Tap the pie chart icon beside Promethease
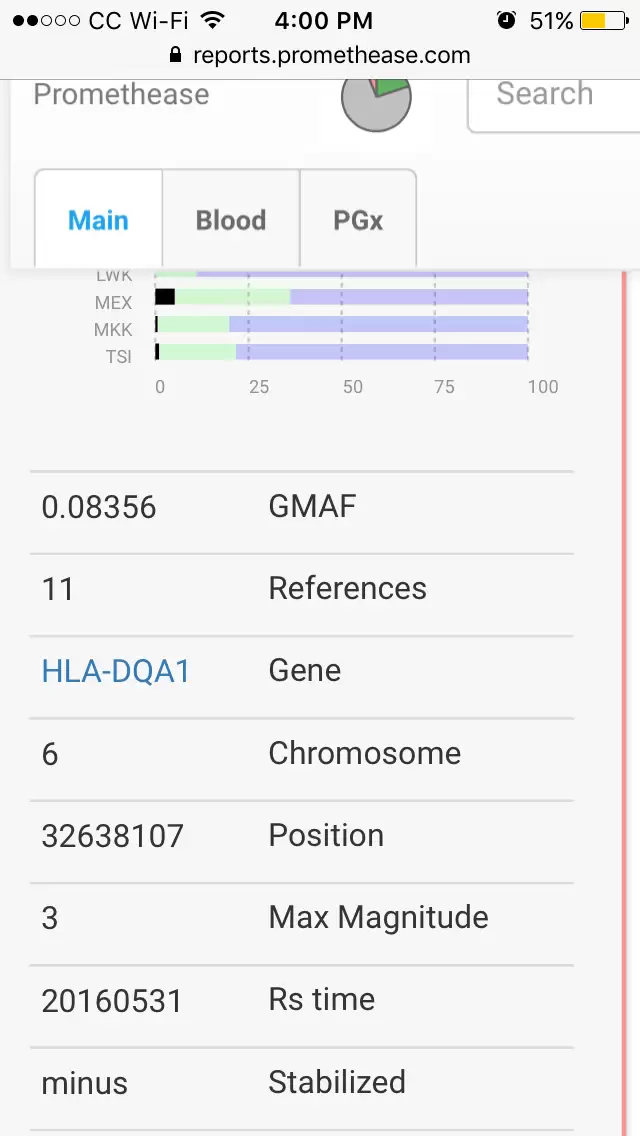 (376, 104)
